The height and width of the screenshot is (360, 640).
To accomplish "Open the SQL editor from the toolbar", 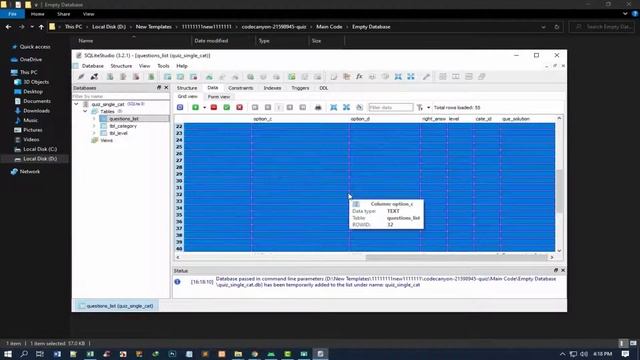I will click(x=333, y=77).
